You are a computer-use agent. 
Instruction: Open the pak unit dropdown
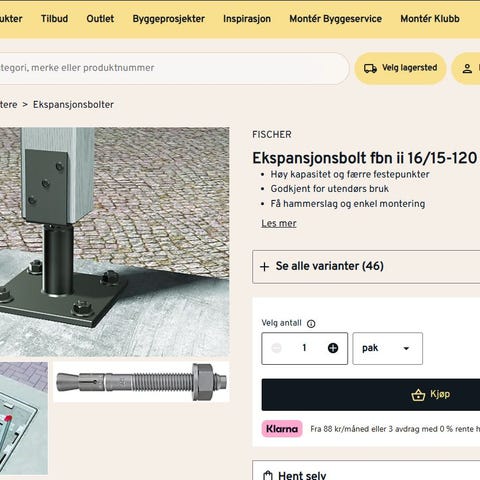click(x=388, y=348)
